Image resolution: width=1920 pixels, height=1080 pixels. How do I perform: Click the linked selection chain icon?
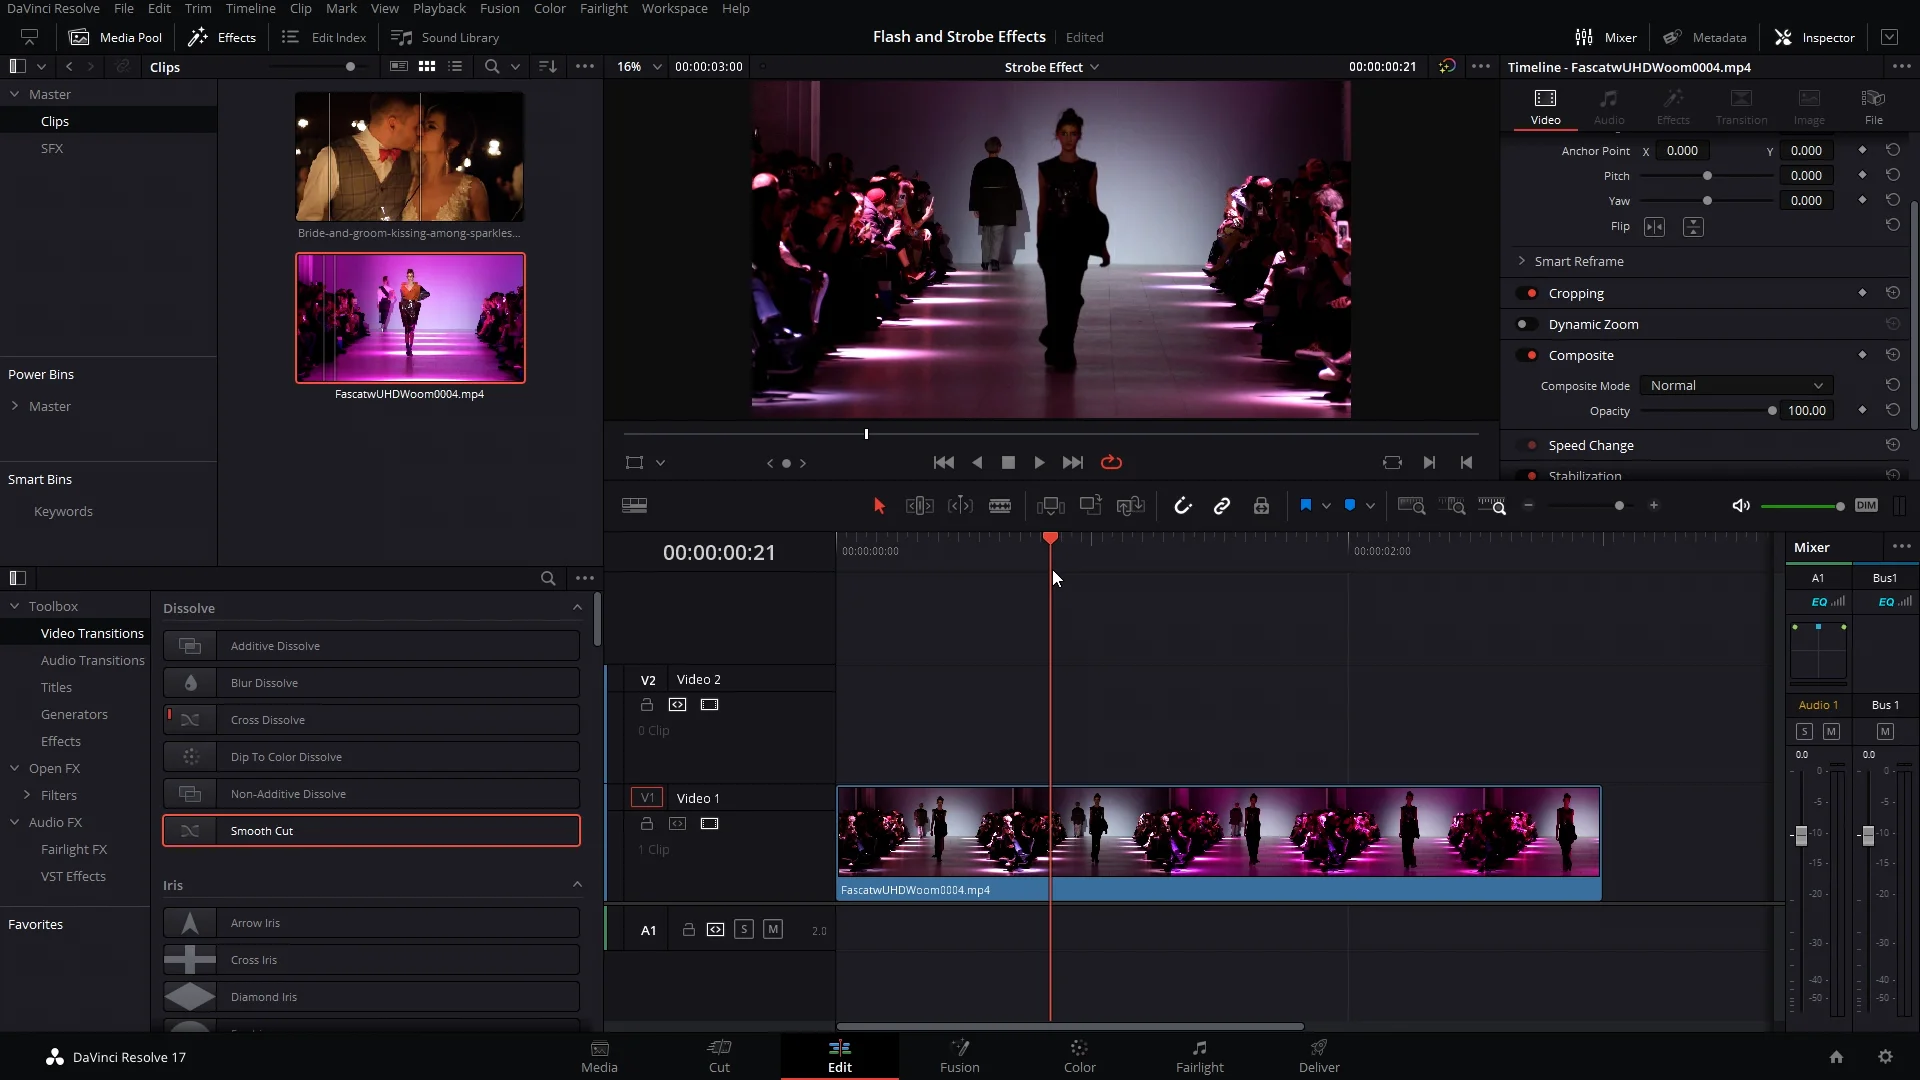click(1222, 506)
